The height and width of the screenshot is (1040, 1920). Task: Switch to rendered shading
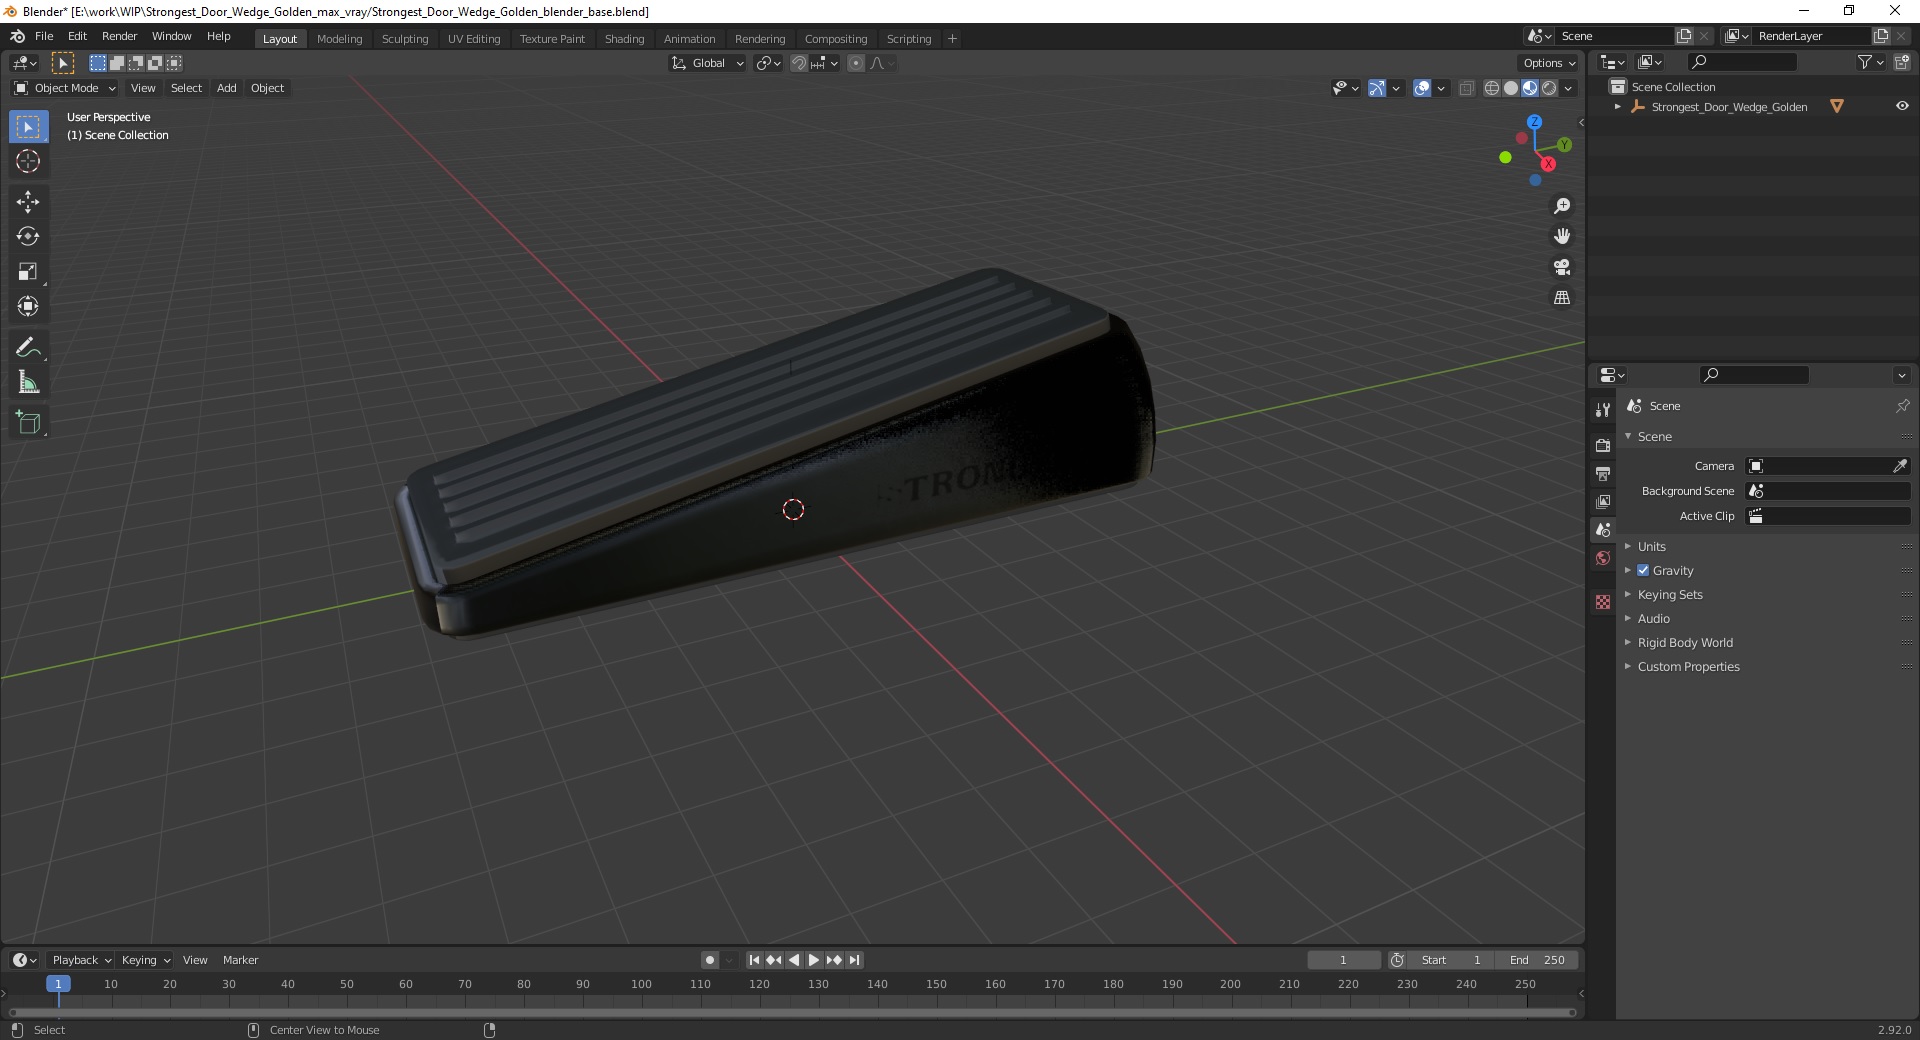pos(1549,88)
